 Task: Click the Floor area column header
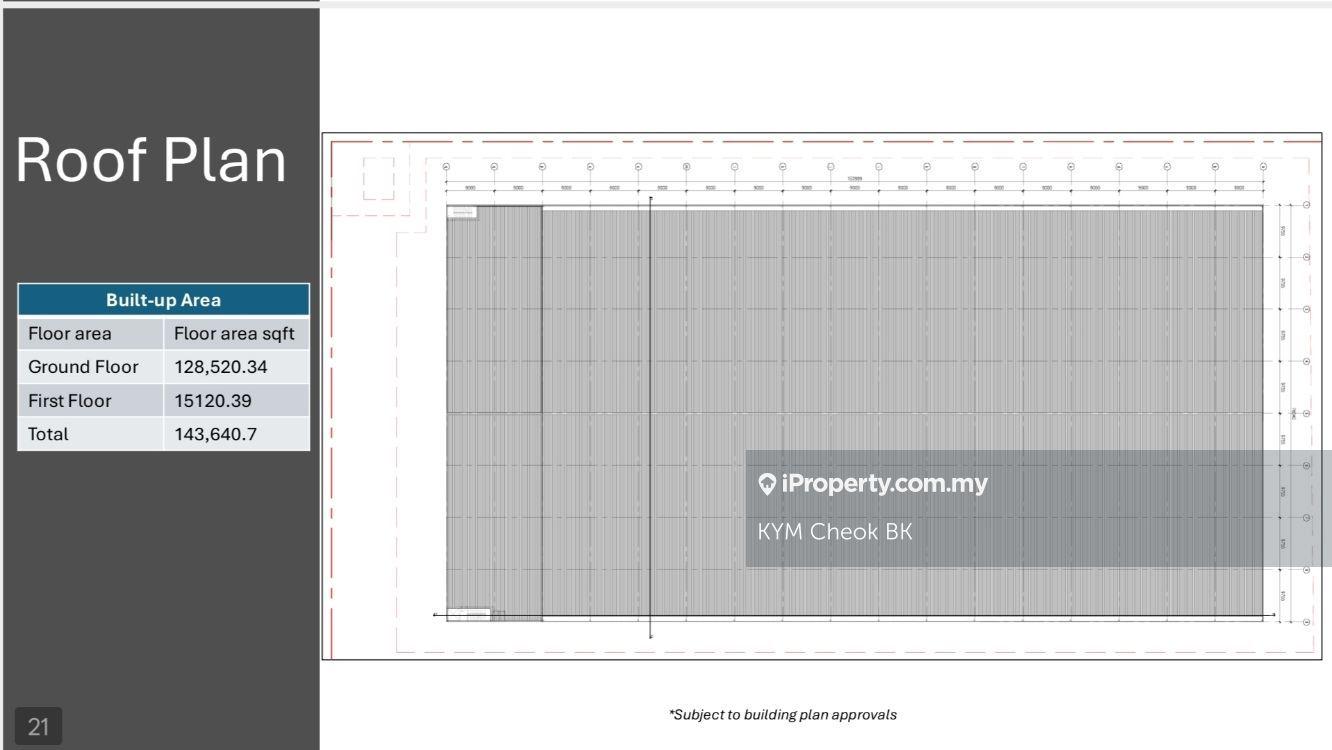[x=70, y=334]
